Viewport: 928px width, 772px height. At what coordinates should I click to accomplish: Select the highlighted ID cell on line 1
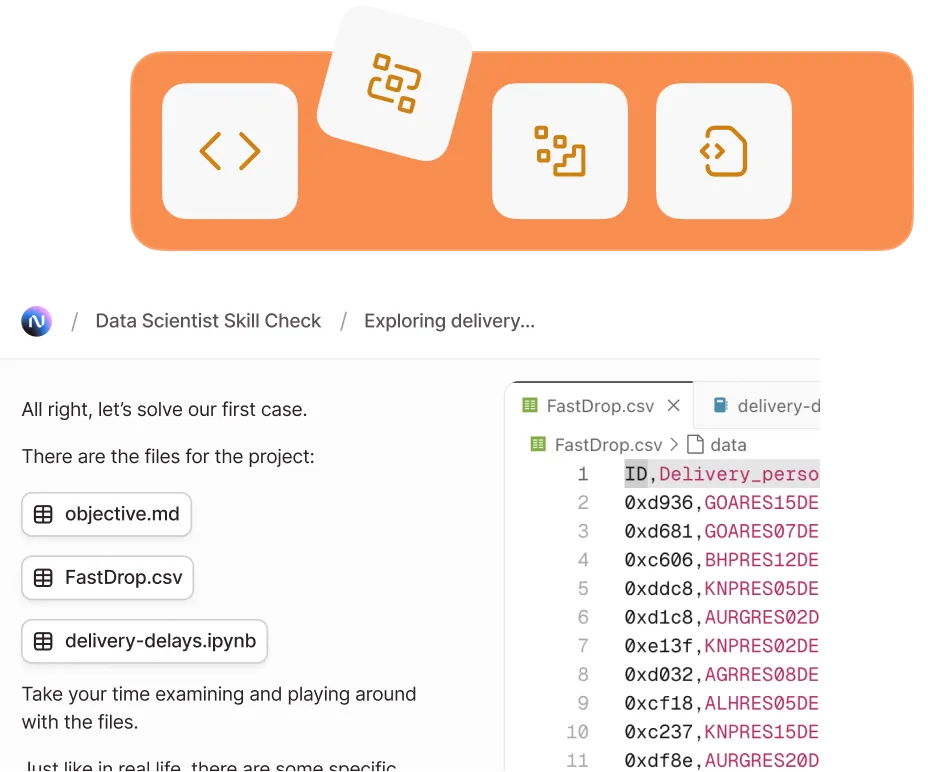(636, 474)
